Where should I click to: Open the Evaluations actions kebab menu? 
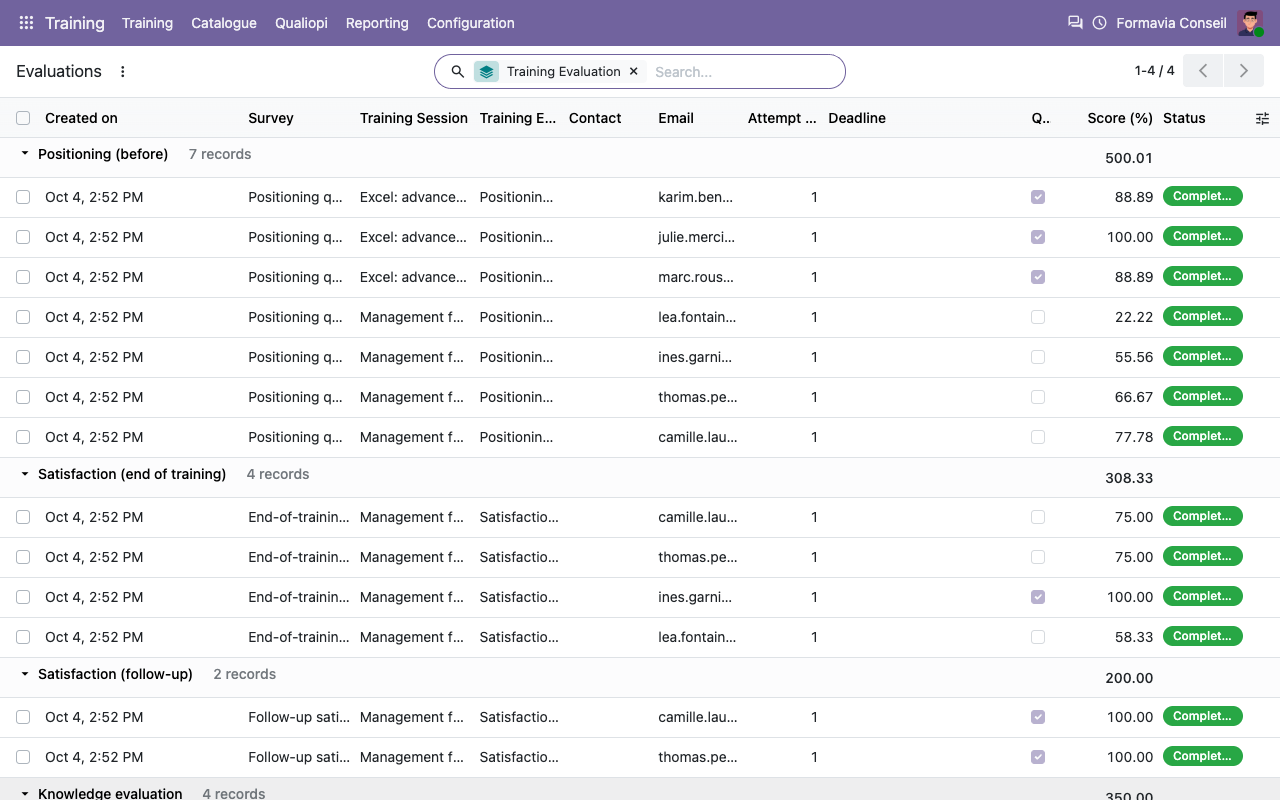pos(123,72)
